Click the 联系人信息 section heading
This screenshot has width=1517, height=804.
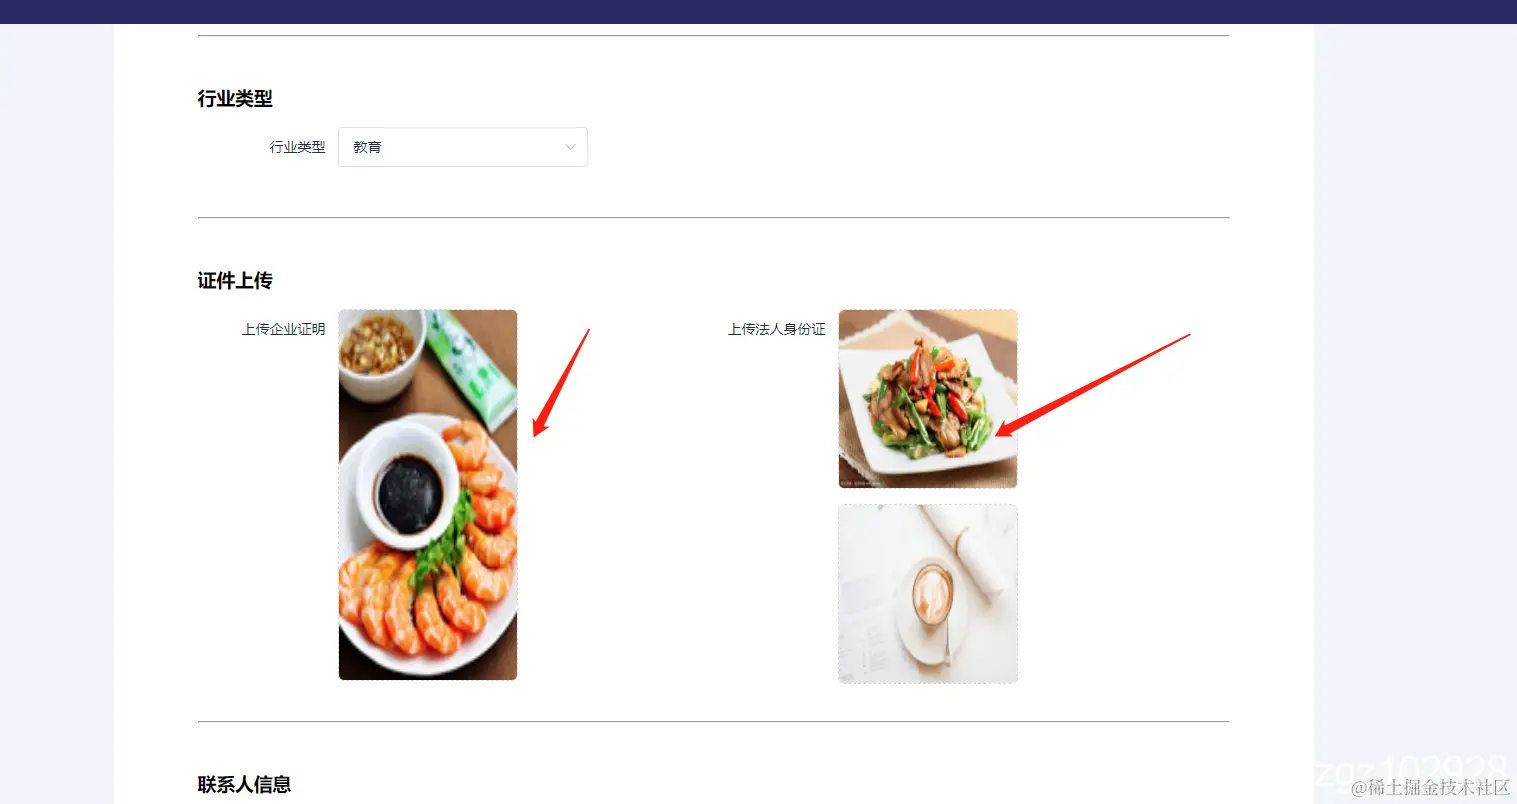244,785
